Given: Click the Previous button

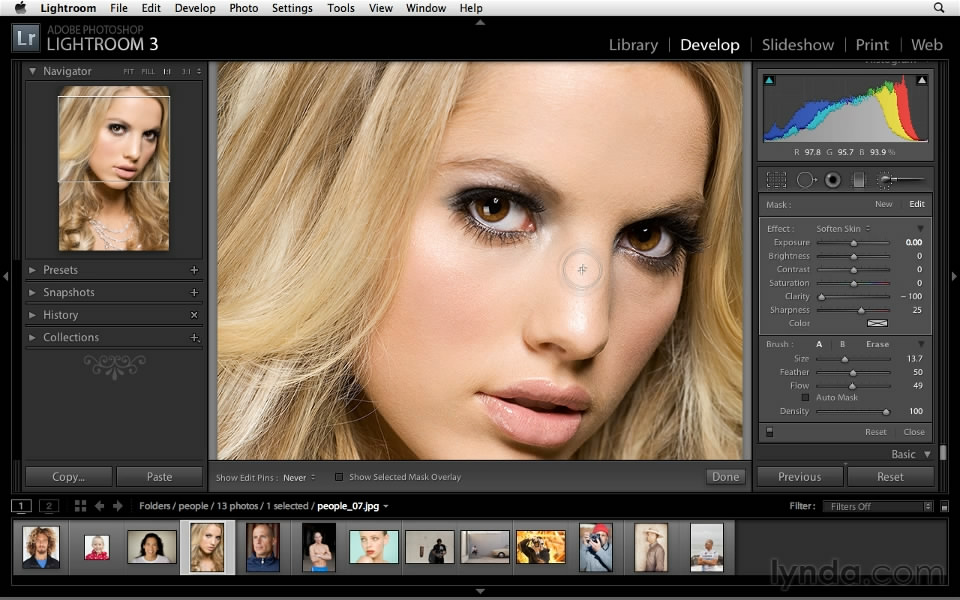Looking at the screenshot, I should 800,476.
